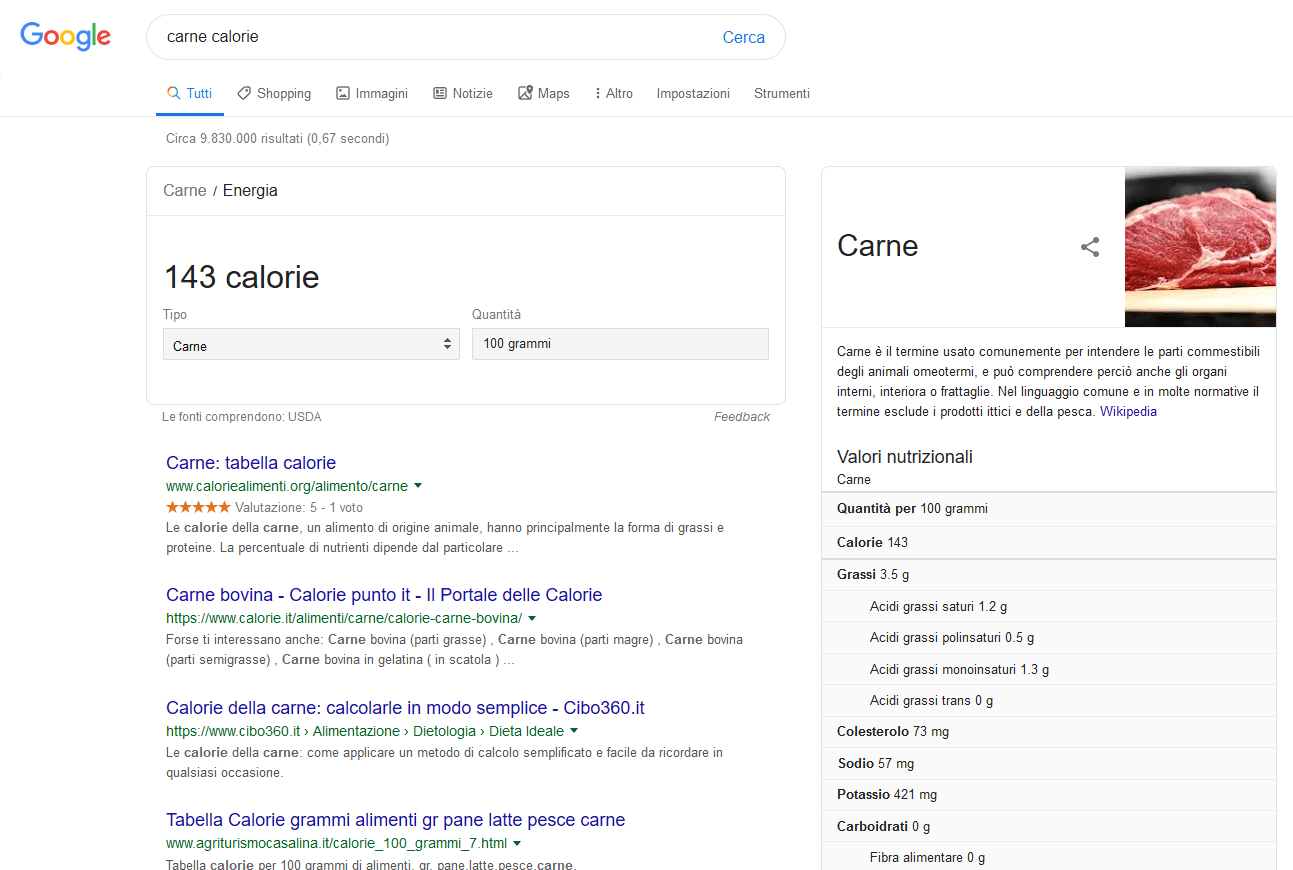Image resolution: width=1293 pixels, height=870 pixels.
Task: Open Impostazioni settings menu
Action: (693, 93)
